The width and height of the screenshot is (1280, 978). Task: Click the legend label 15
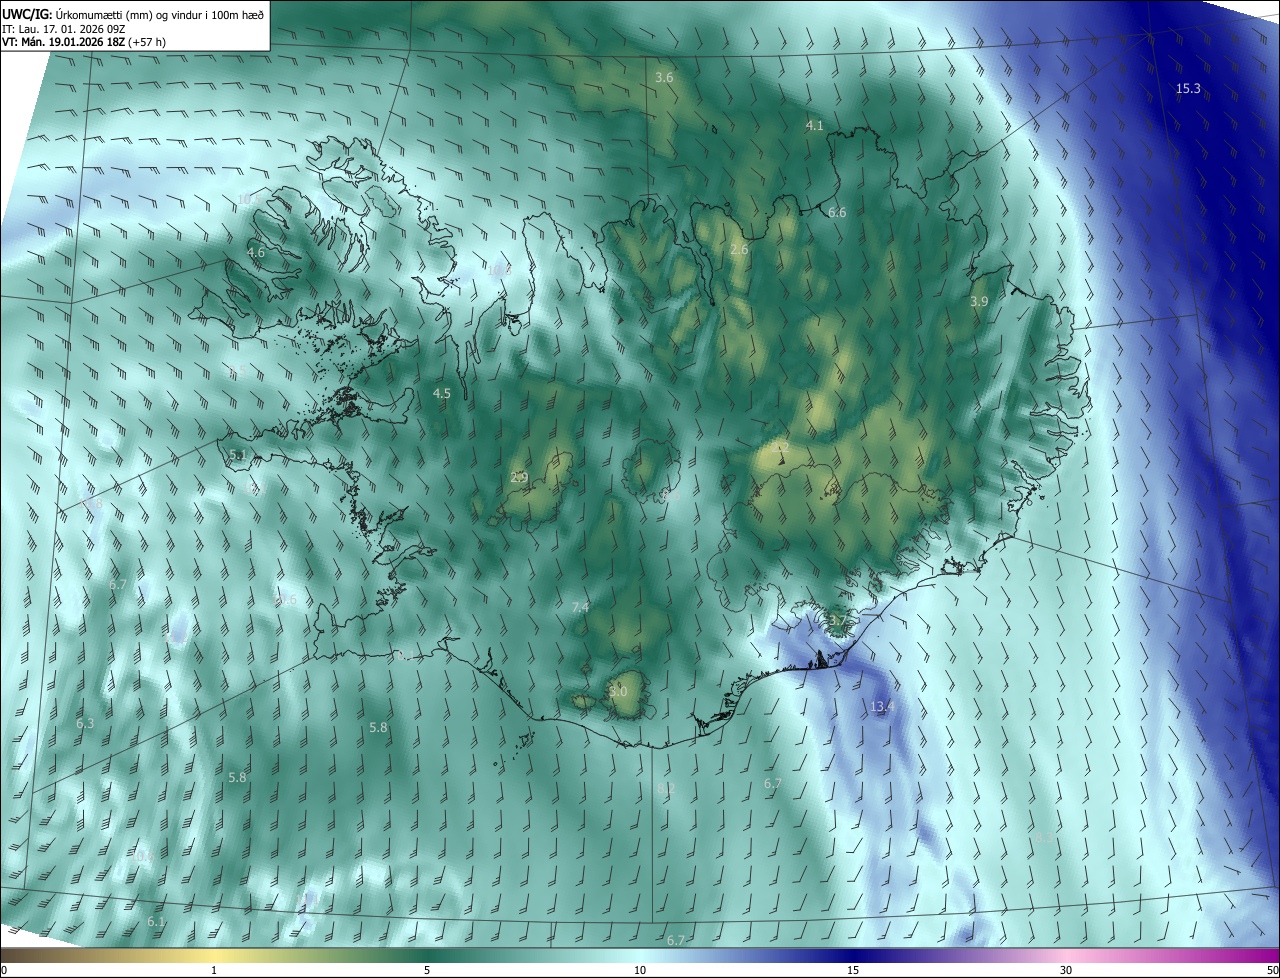tap(853, 970)
